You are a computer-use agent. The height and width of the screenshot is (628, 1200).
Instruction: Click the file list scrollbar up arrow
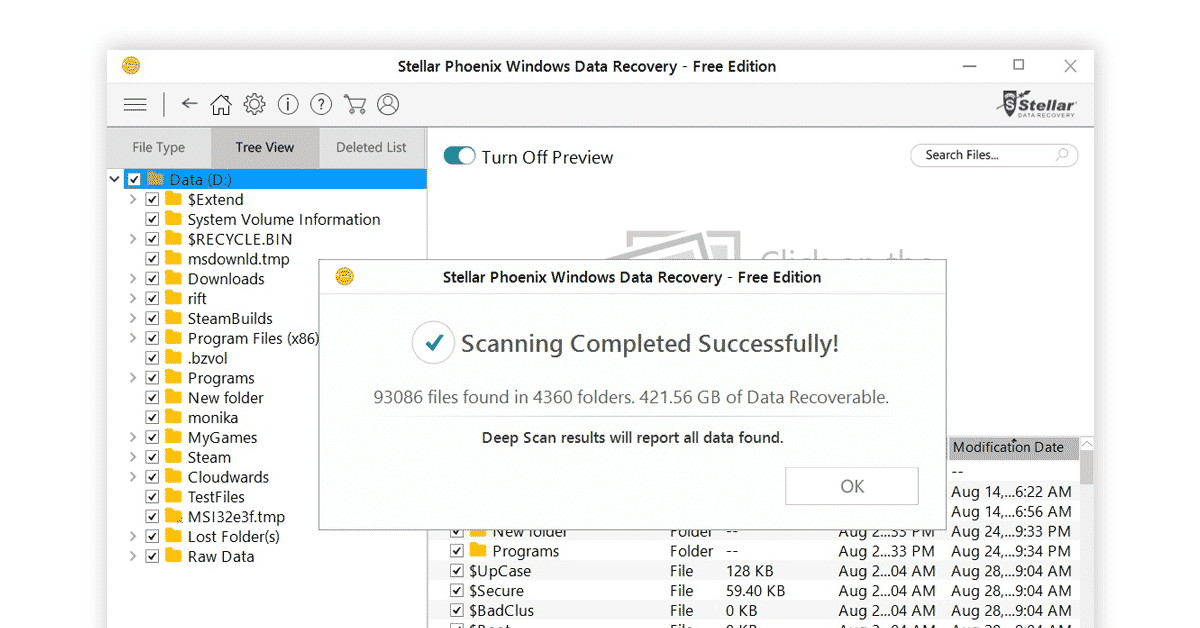pyautogui.click(x=1087, y=443)
